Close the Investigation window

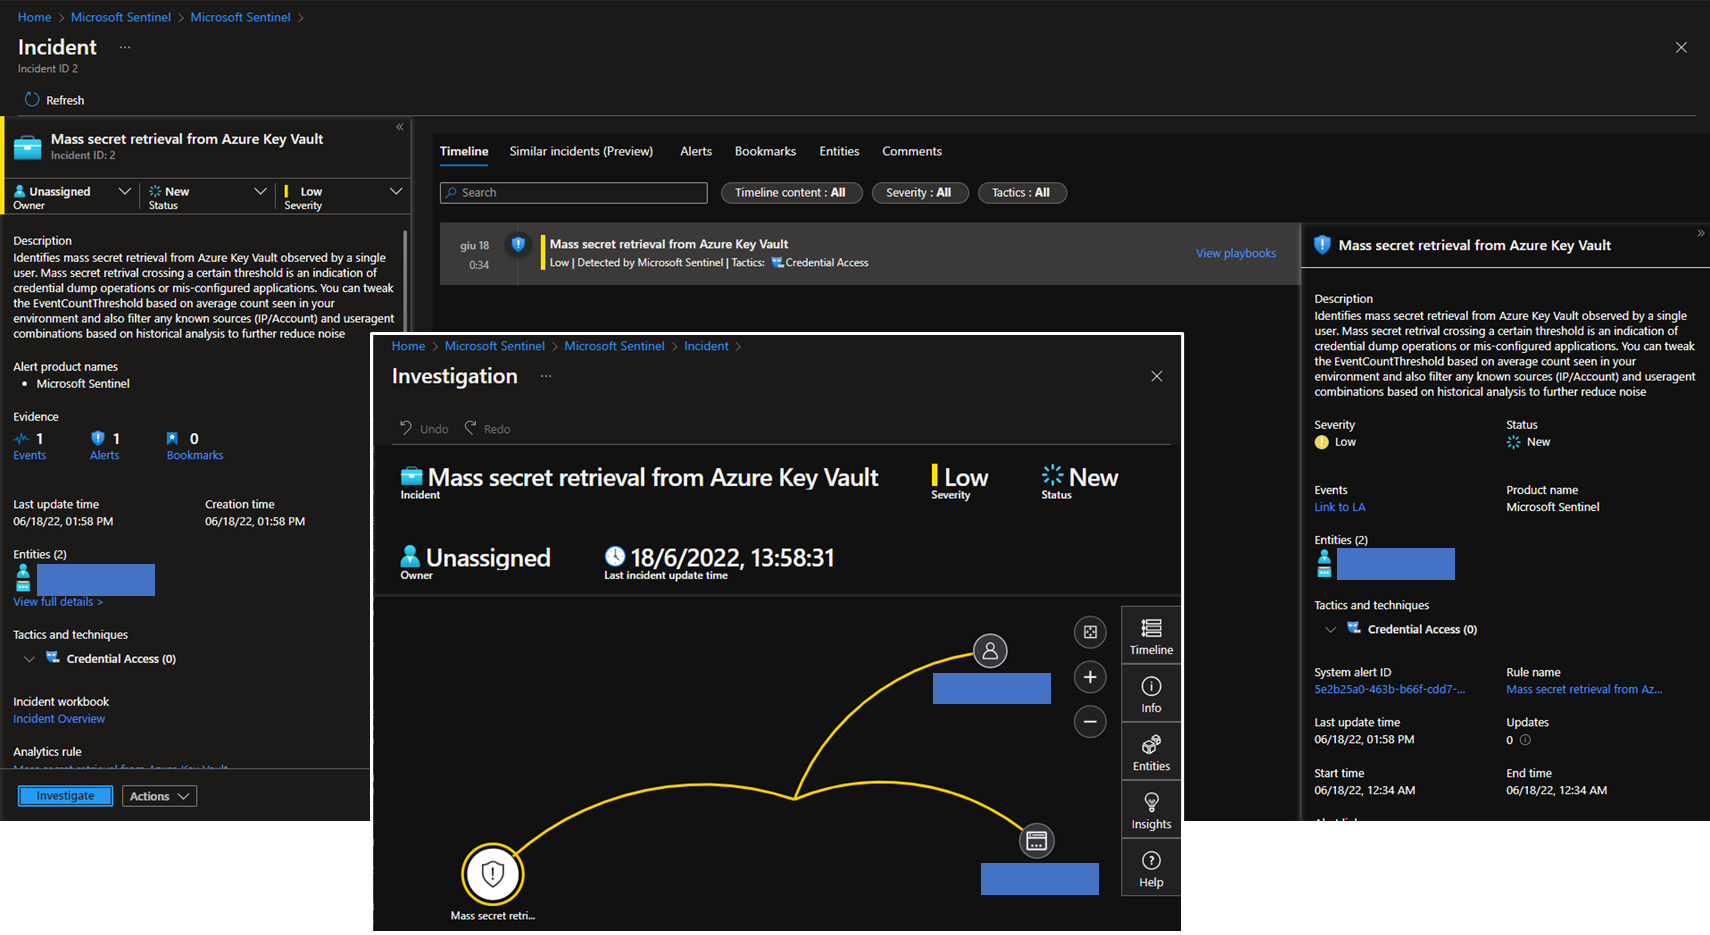click(1157, 376)
